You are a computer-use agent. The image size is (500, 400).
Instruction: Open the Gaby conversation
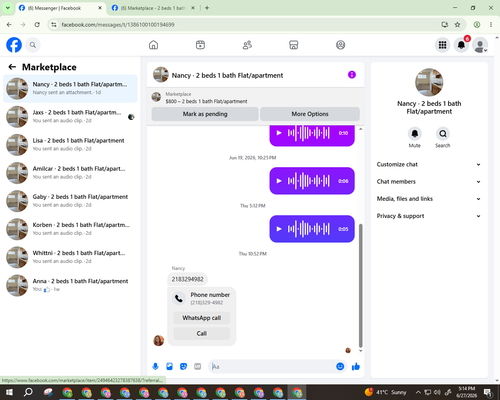(x=70, y=201)
